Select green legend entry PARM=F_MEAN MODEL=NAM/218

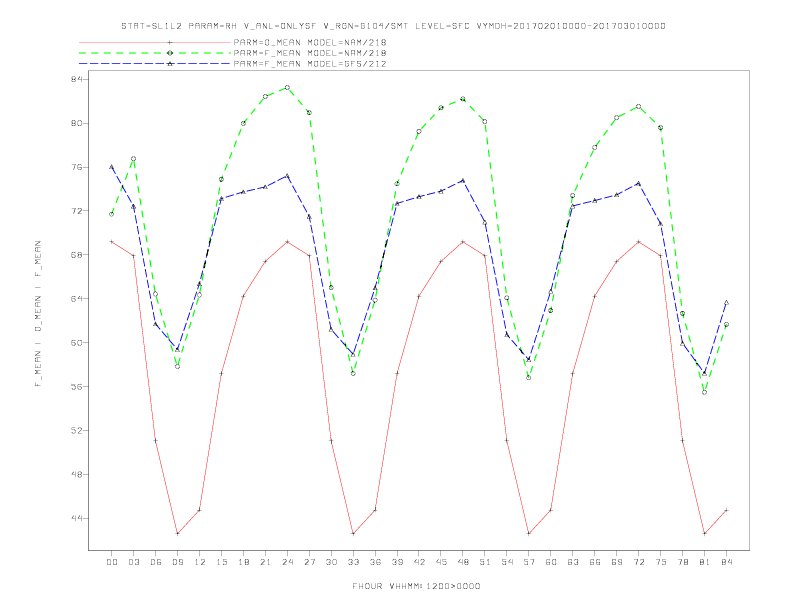[x=310, y=53]
